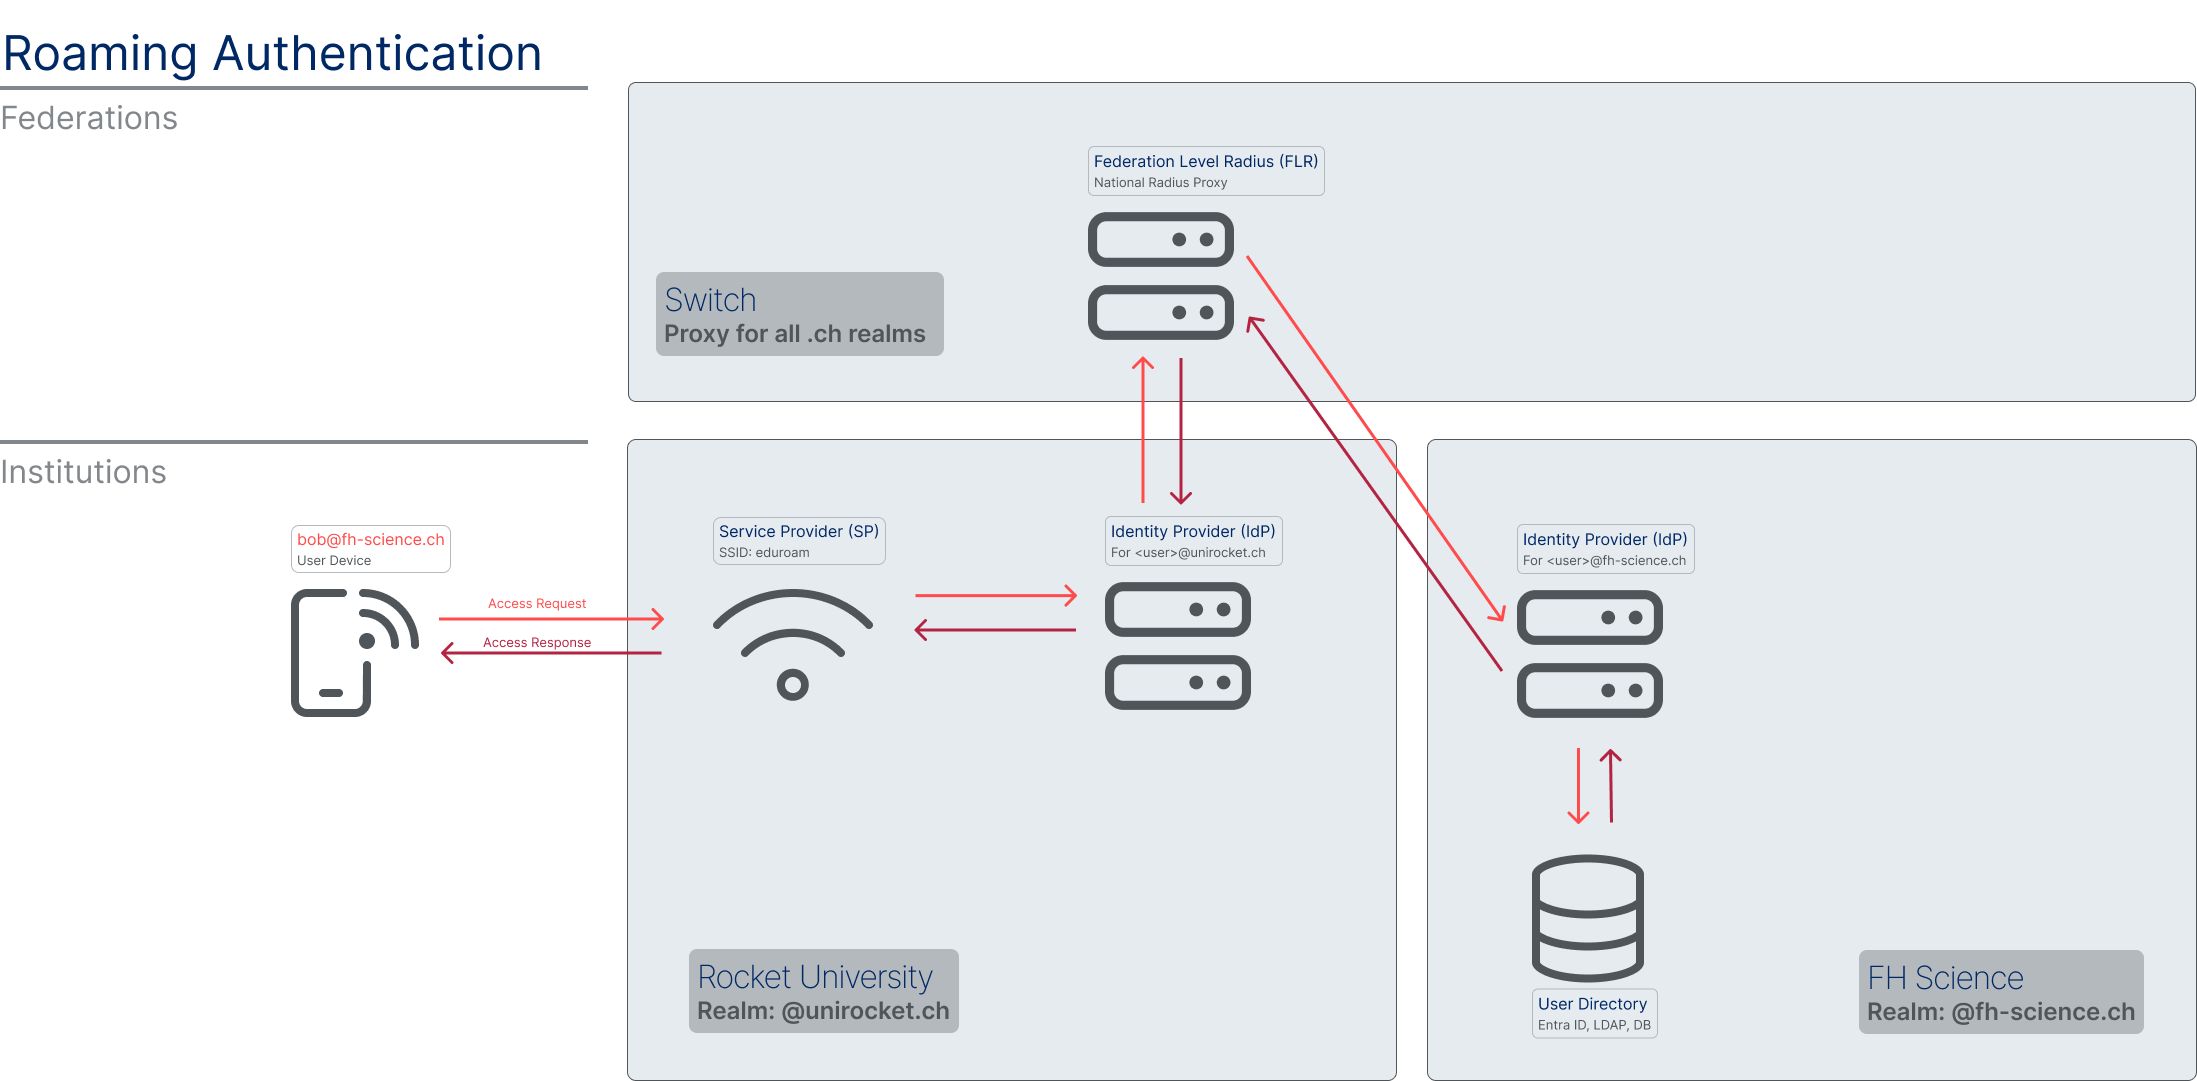Image resolution: width=2197 pixels, height=1081 pixels.
Task: Click the Access Response arrow label
Action: coord(537,642)
